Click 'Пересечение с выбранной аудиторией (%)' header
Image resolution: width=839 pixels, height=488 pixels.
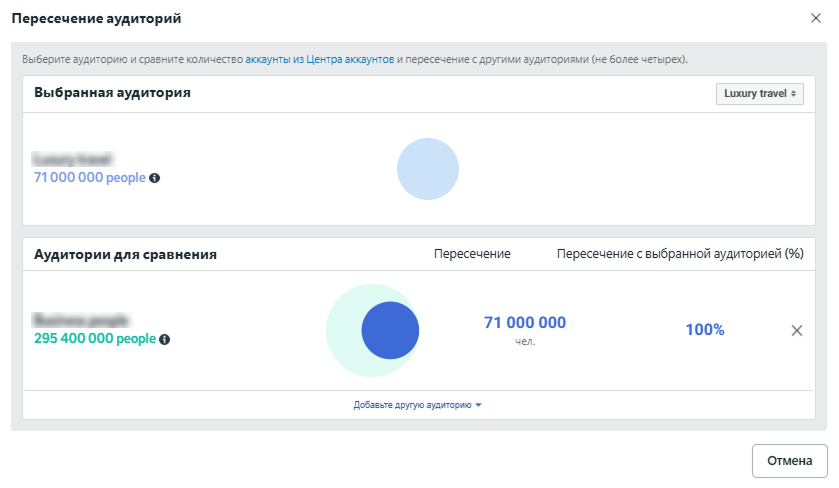(680, 254)
